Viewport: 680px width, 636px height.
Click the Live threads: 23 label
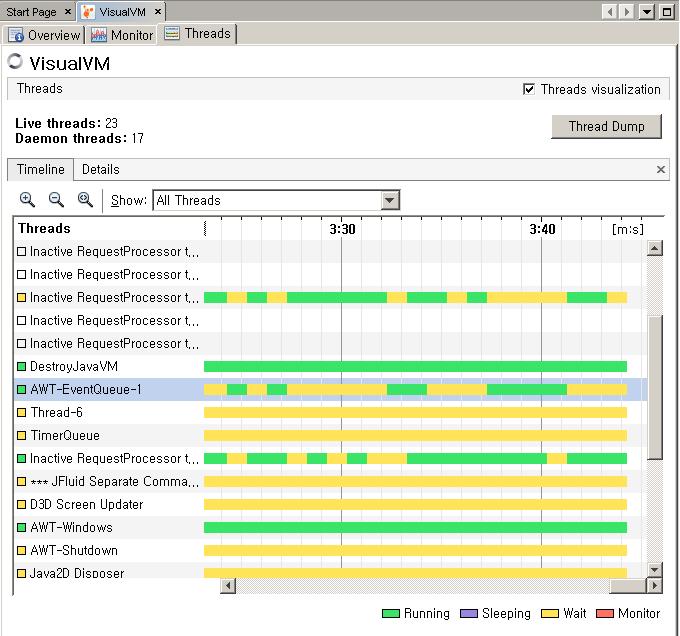coord(66,123)
